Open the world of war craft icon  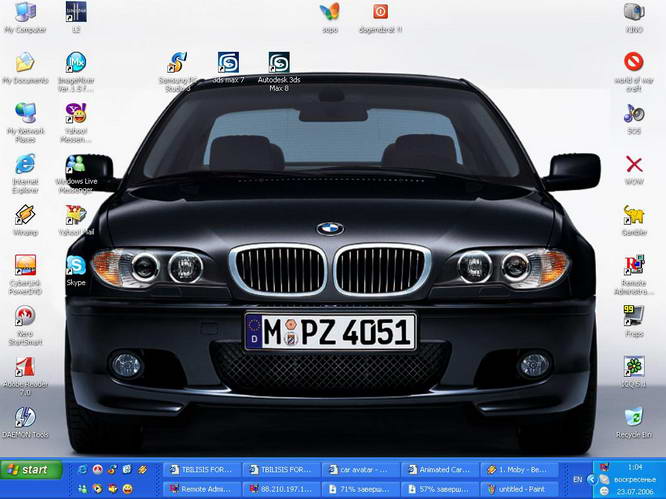pyautogui.click(x=634, y=71)
